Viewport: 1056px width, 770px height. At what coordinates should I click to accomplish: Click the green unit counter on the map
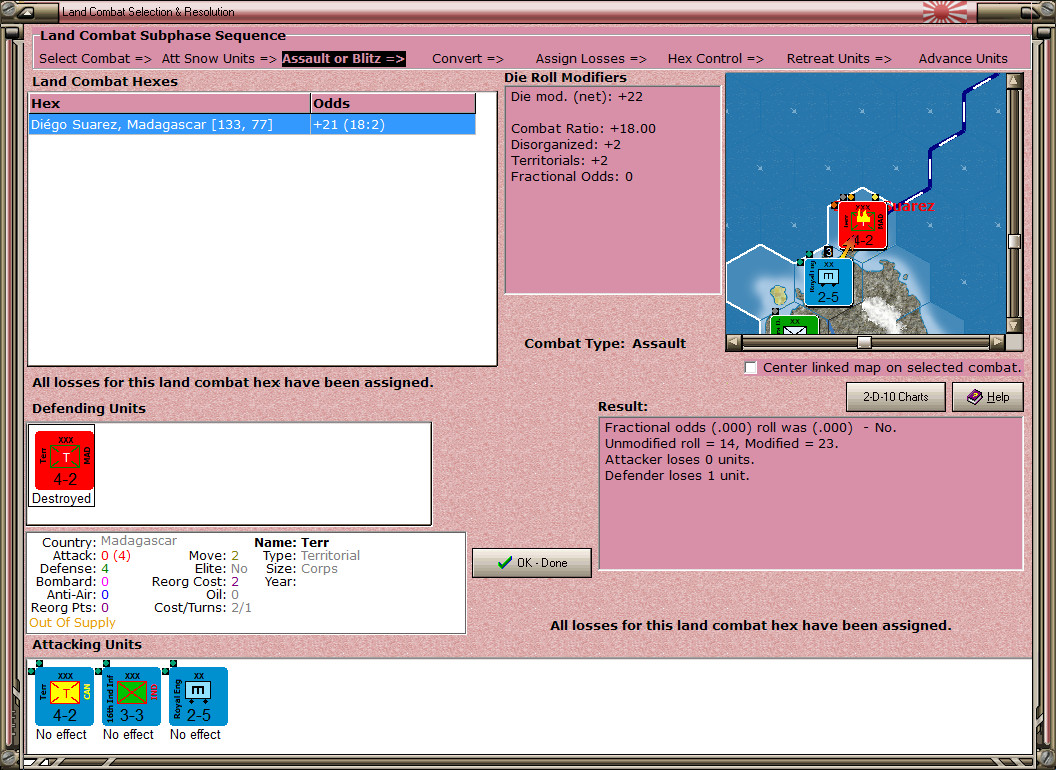tap(795, 325)
